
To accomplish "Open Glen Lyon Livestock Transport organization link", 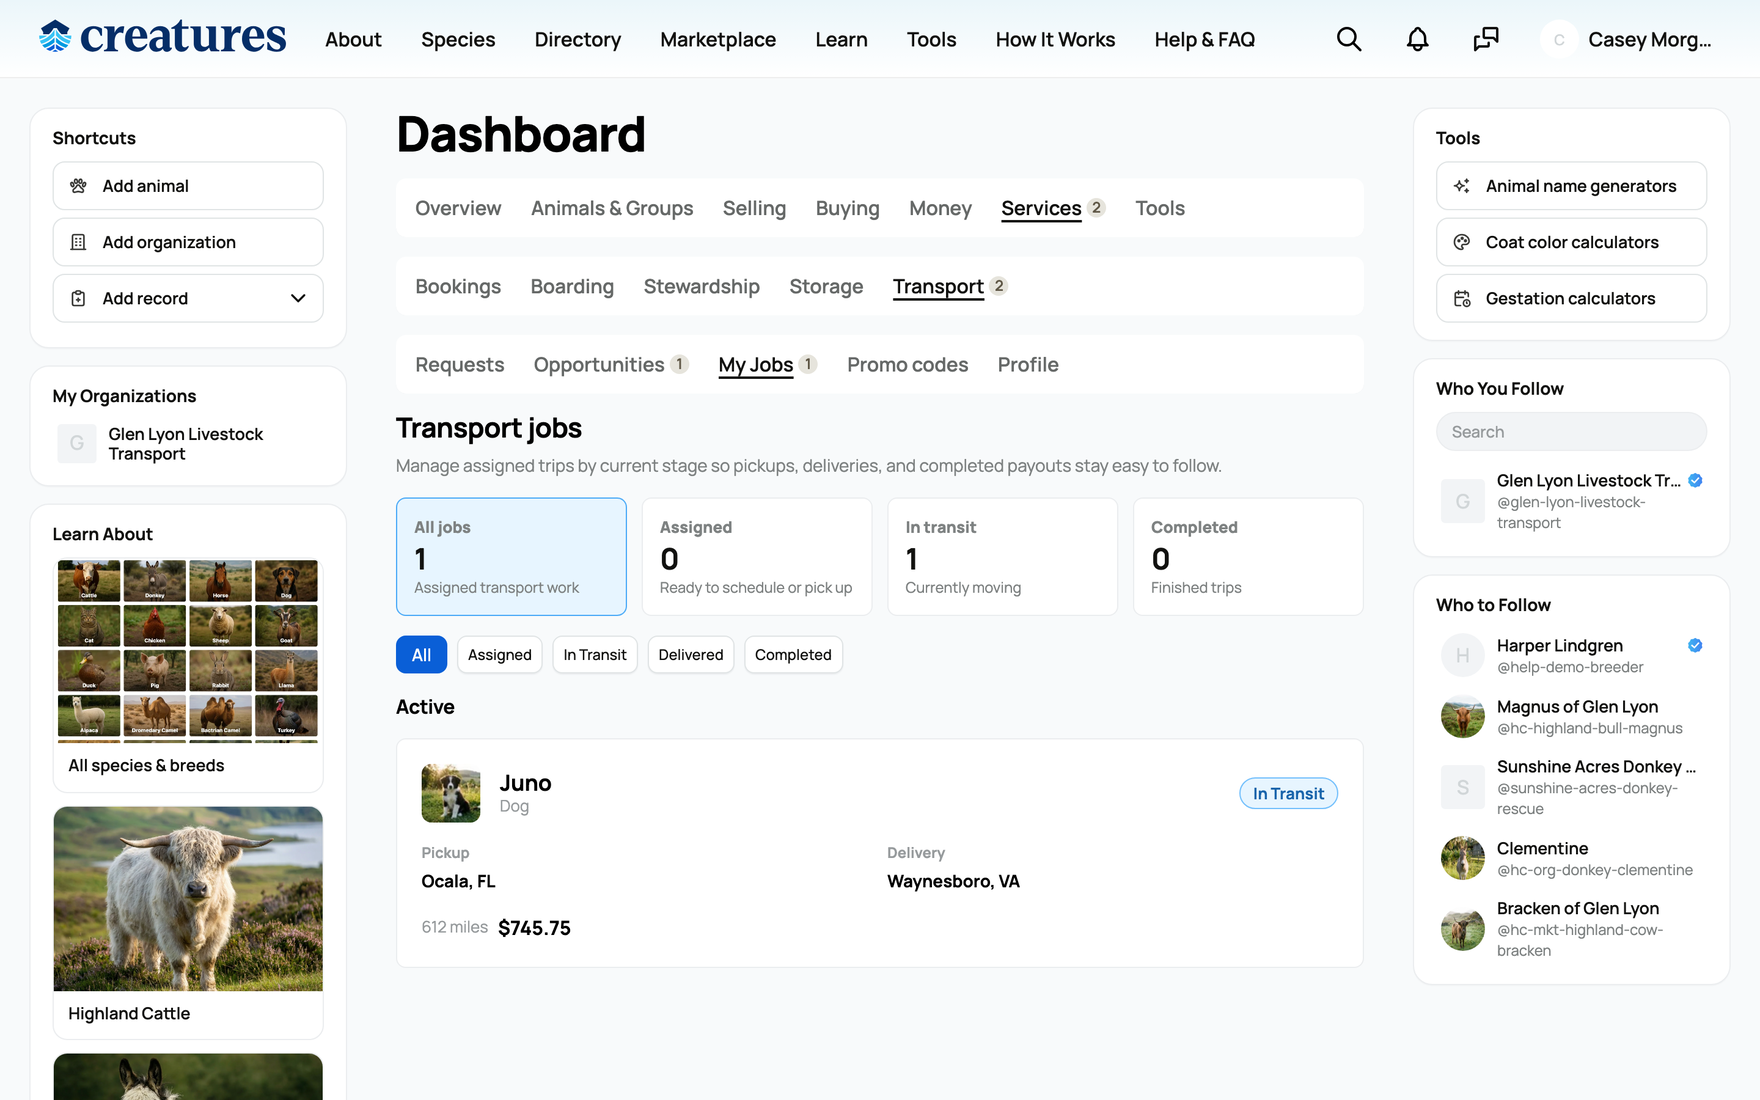I will click(x=185, y=443).
